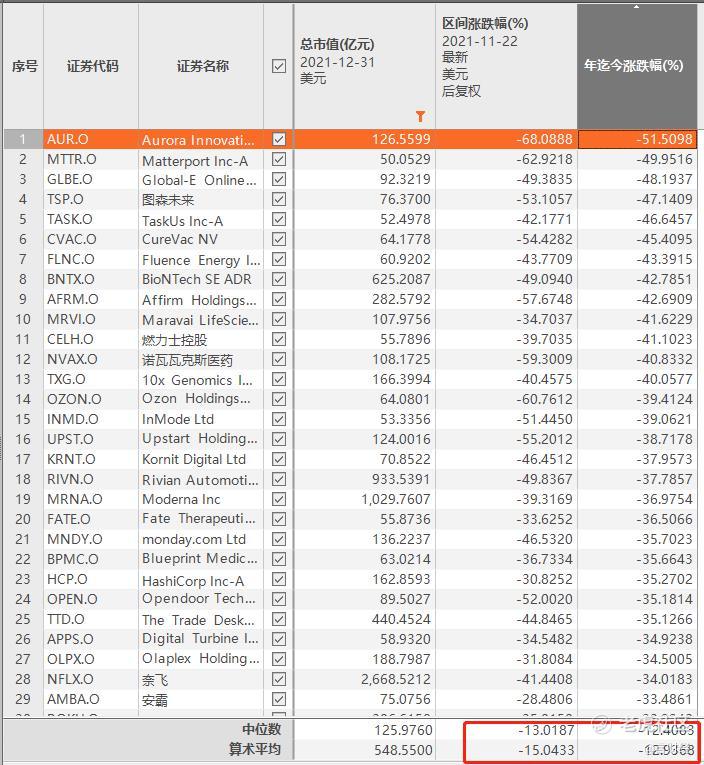Screen dimensions: 704x765
Task: Toggle the select-all checkbox in header
Action: click(279, 66)
